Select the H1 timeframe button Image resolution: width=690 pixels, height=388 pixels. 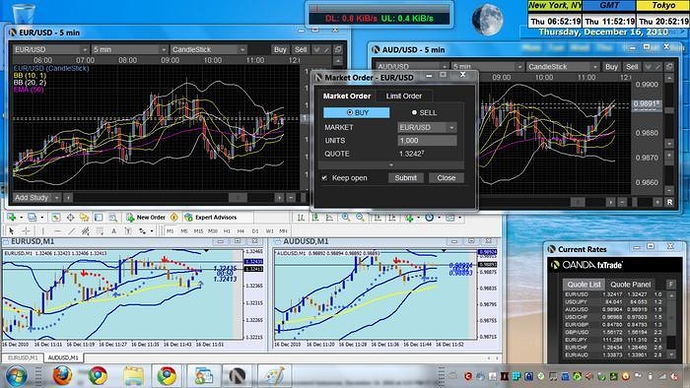tap(227, 231)
